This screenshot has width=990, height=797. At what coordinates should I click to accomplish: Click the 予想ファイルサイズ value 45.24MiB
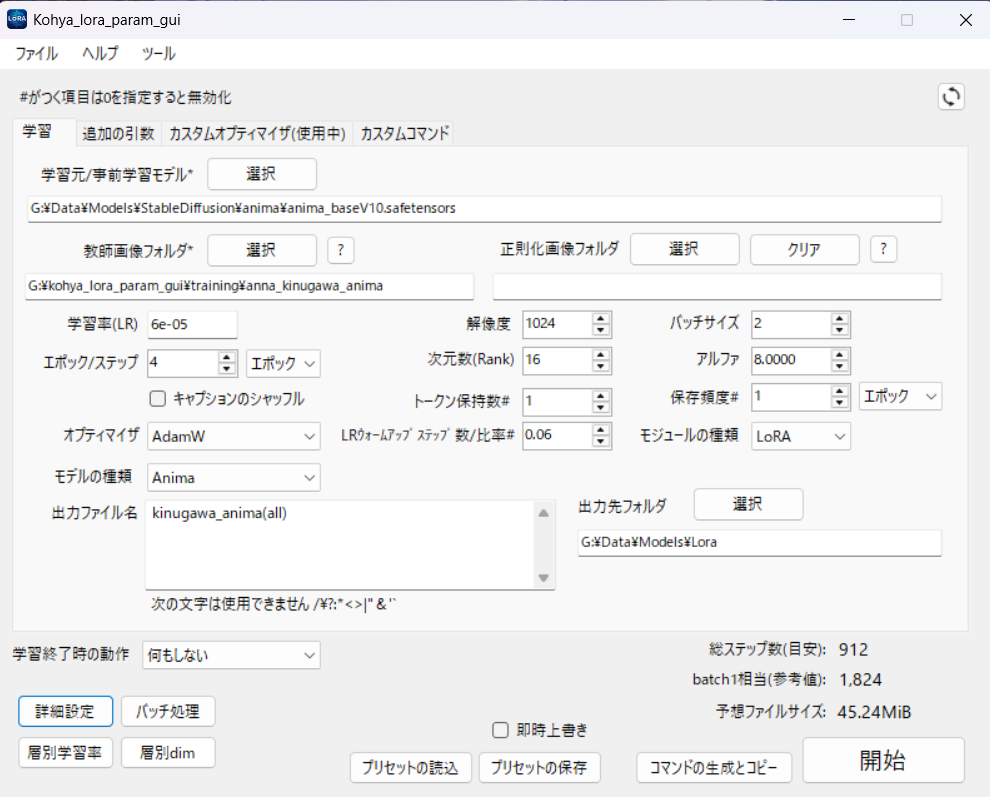point(874,712)
